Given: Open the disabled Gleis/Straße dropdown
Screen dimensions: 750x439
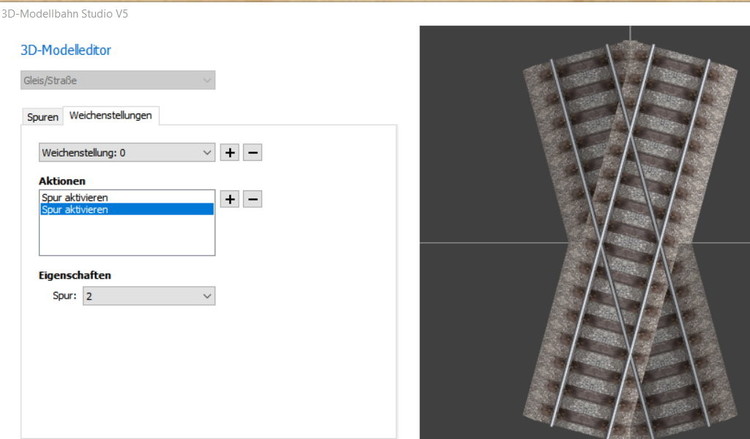Looking at the screenshot, I should click(118, 80).
